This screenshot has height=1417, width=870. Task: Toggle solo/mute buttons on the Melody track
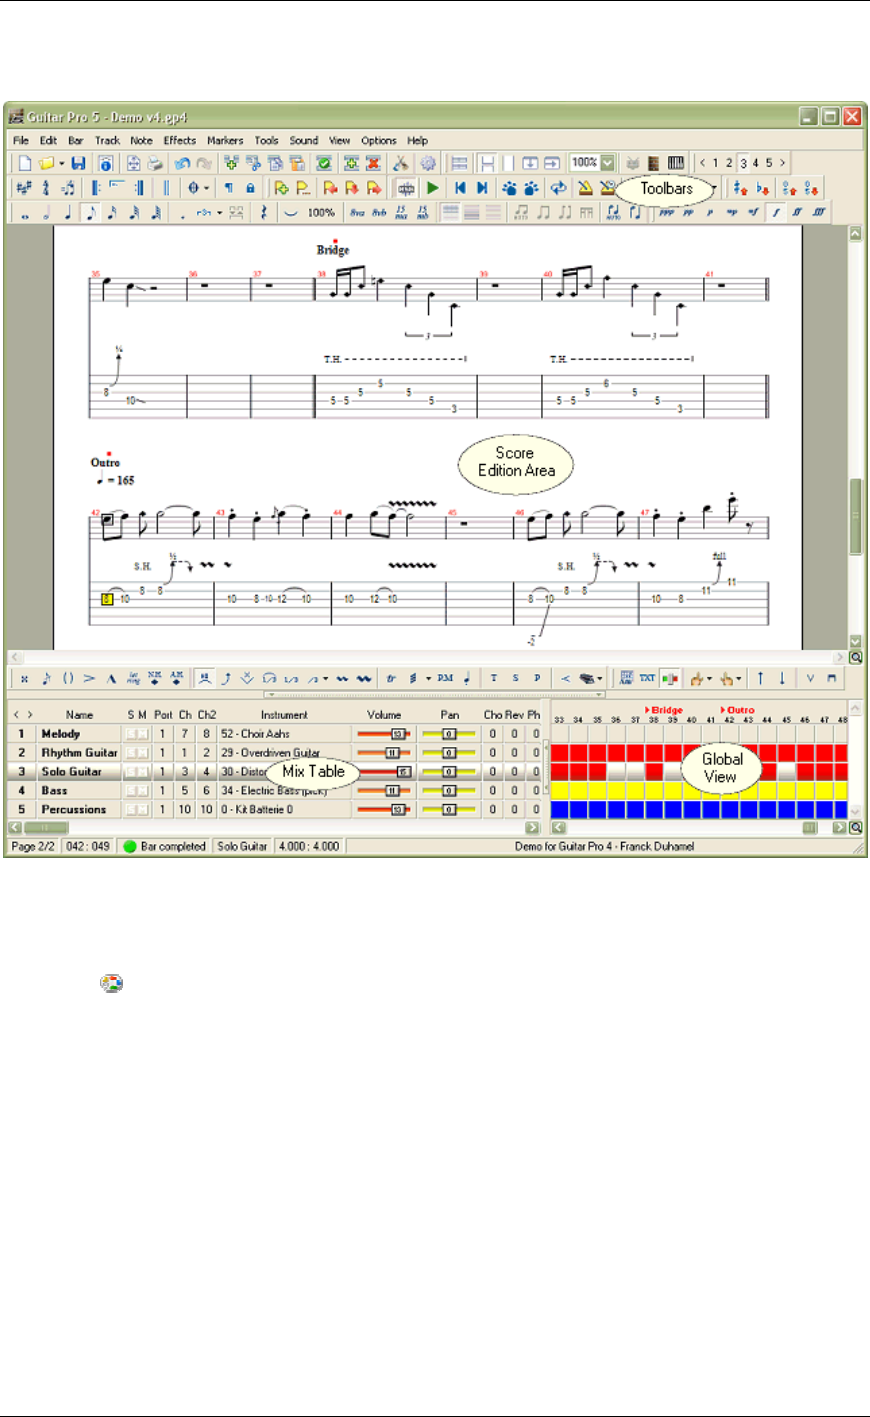coord(136,734)
